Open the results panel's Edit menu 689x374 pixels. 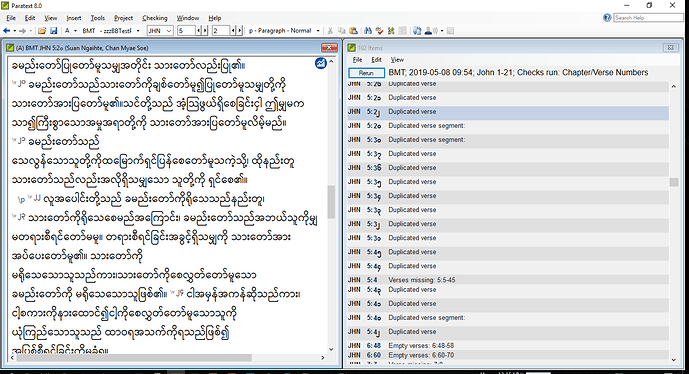pos(377,60)
